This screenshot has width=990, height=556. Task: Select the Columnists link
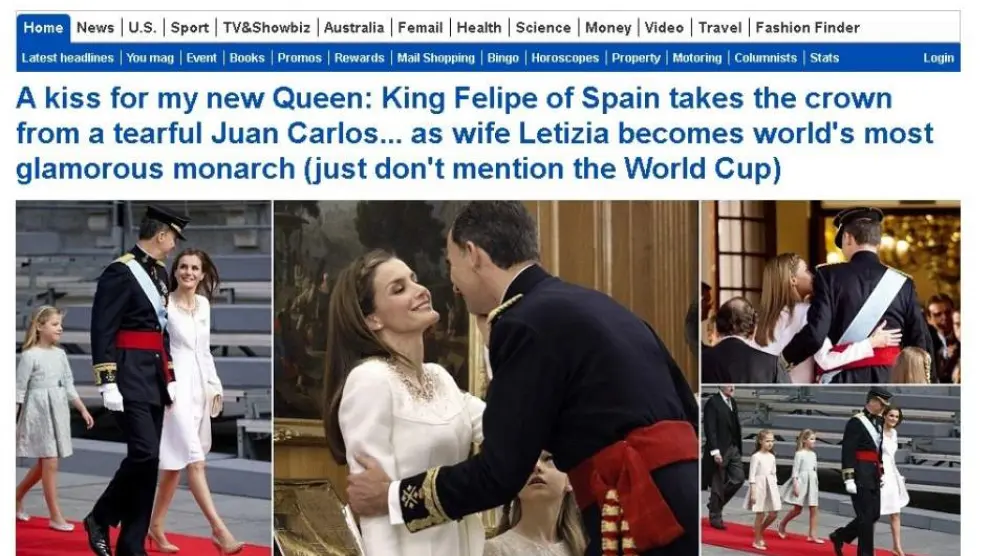pyautogui.click(x=765, y=58)
